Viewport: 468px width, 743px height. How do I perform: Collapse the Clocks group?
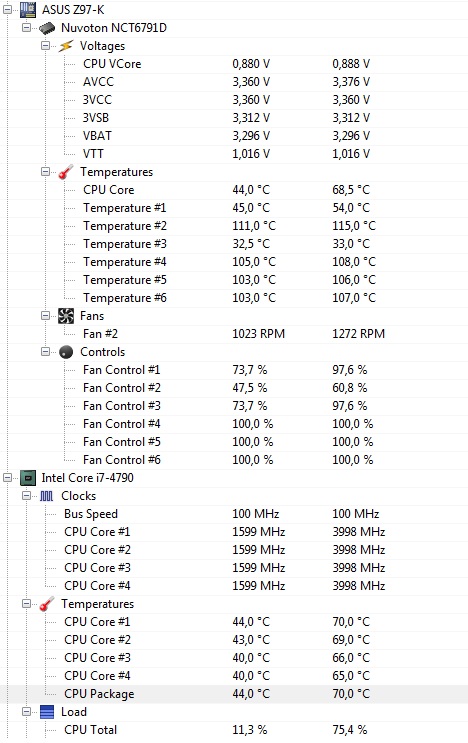pyautogui.click(x=27, y=496)
